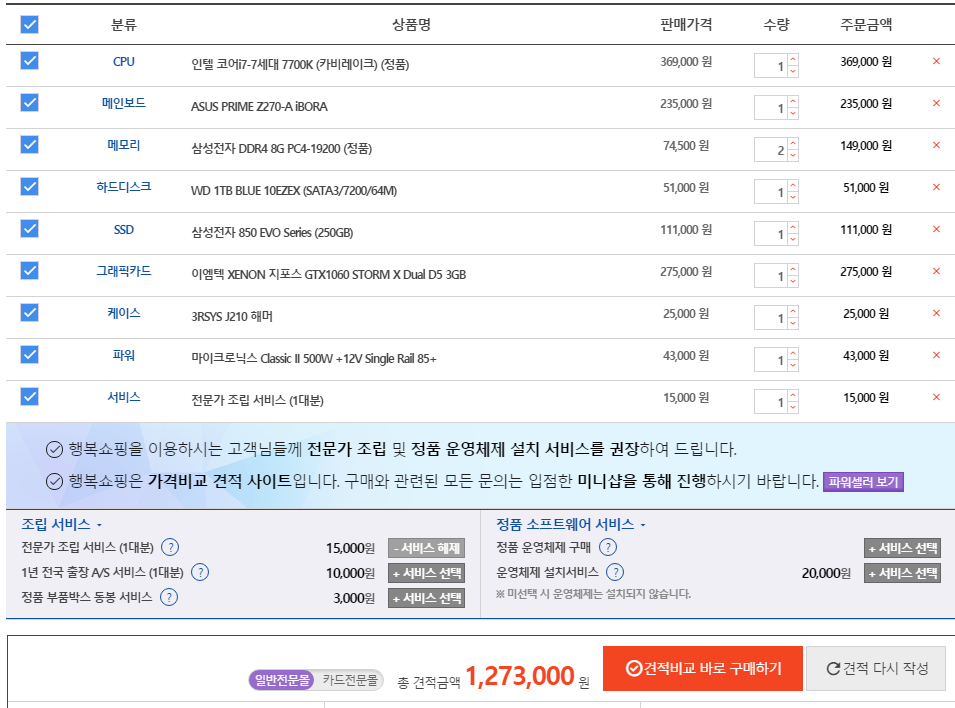Click help icon next to 운영체제 설치서비스
This screenshot has width=955, height=708.
(615, 572)
